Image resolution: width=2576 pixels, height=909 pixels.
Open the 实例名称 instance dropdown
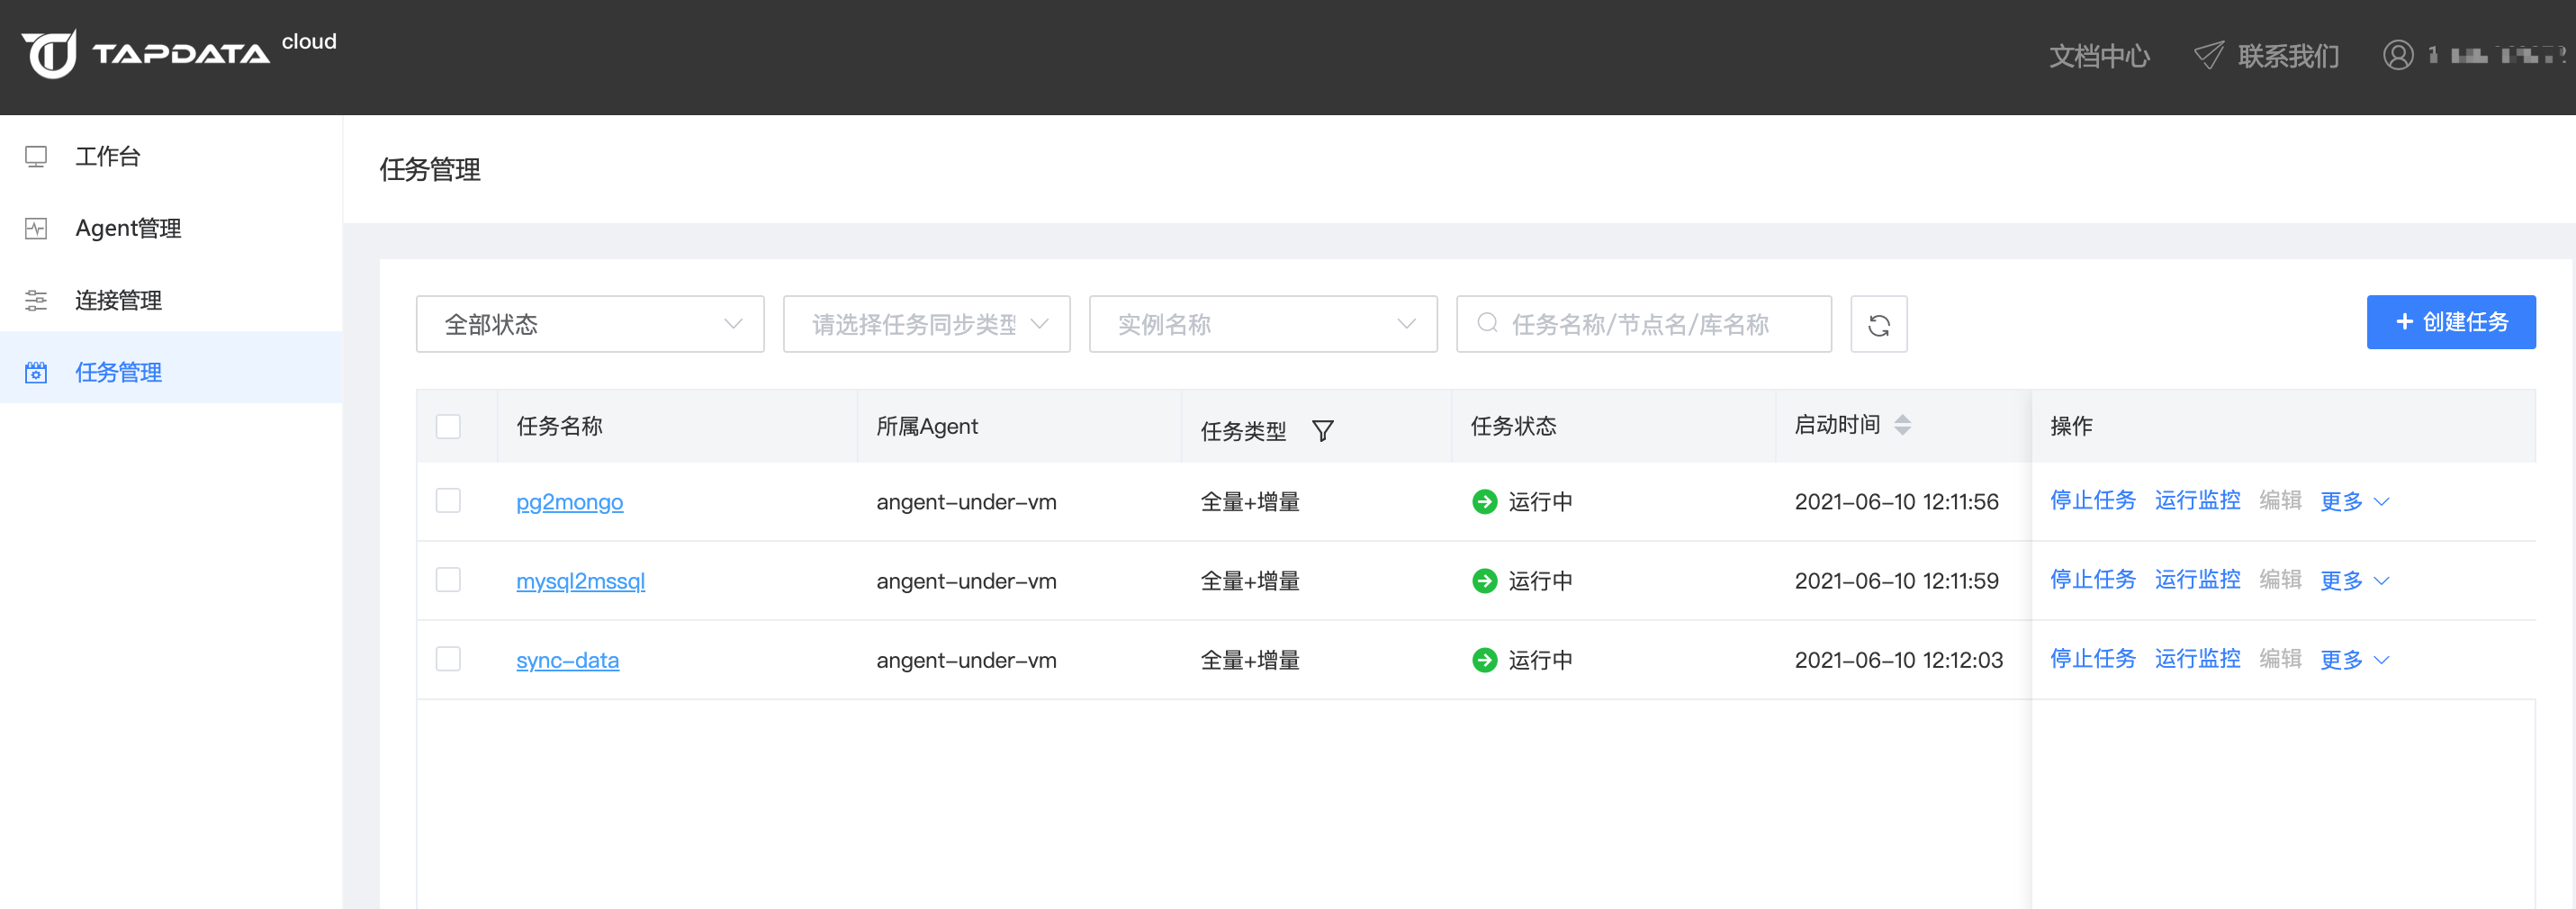point(1262,324)
